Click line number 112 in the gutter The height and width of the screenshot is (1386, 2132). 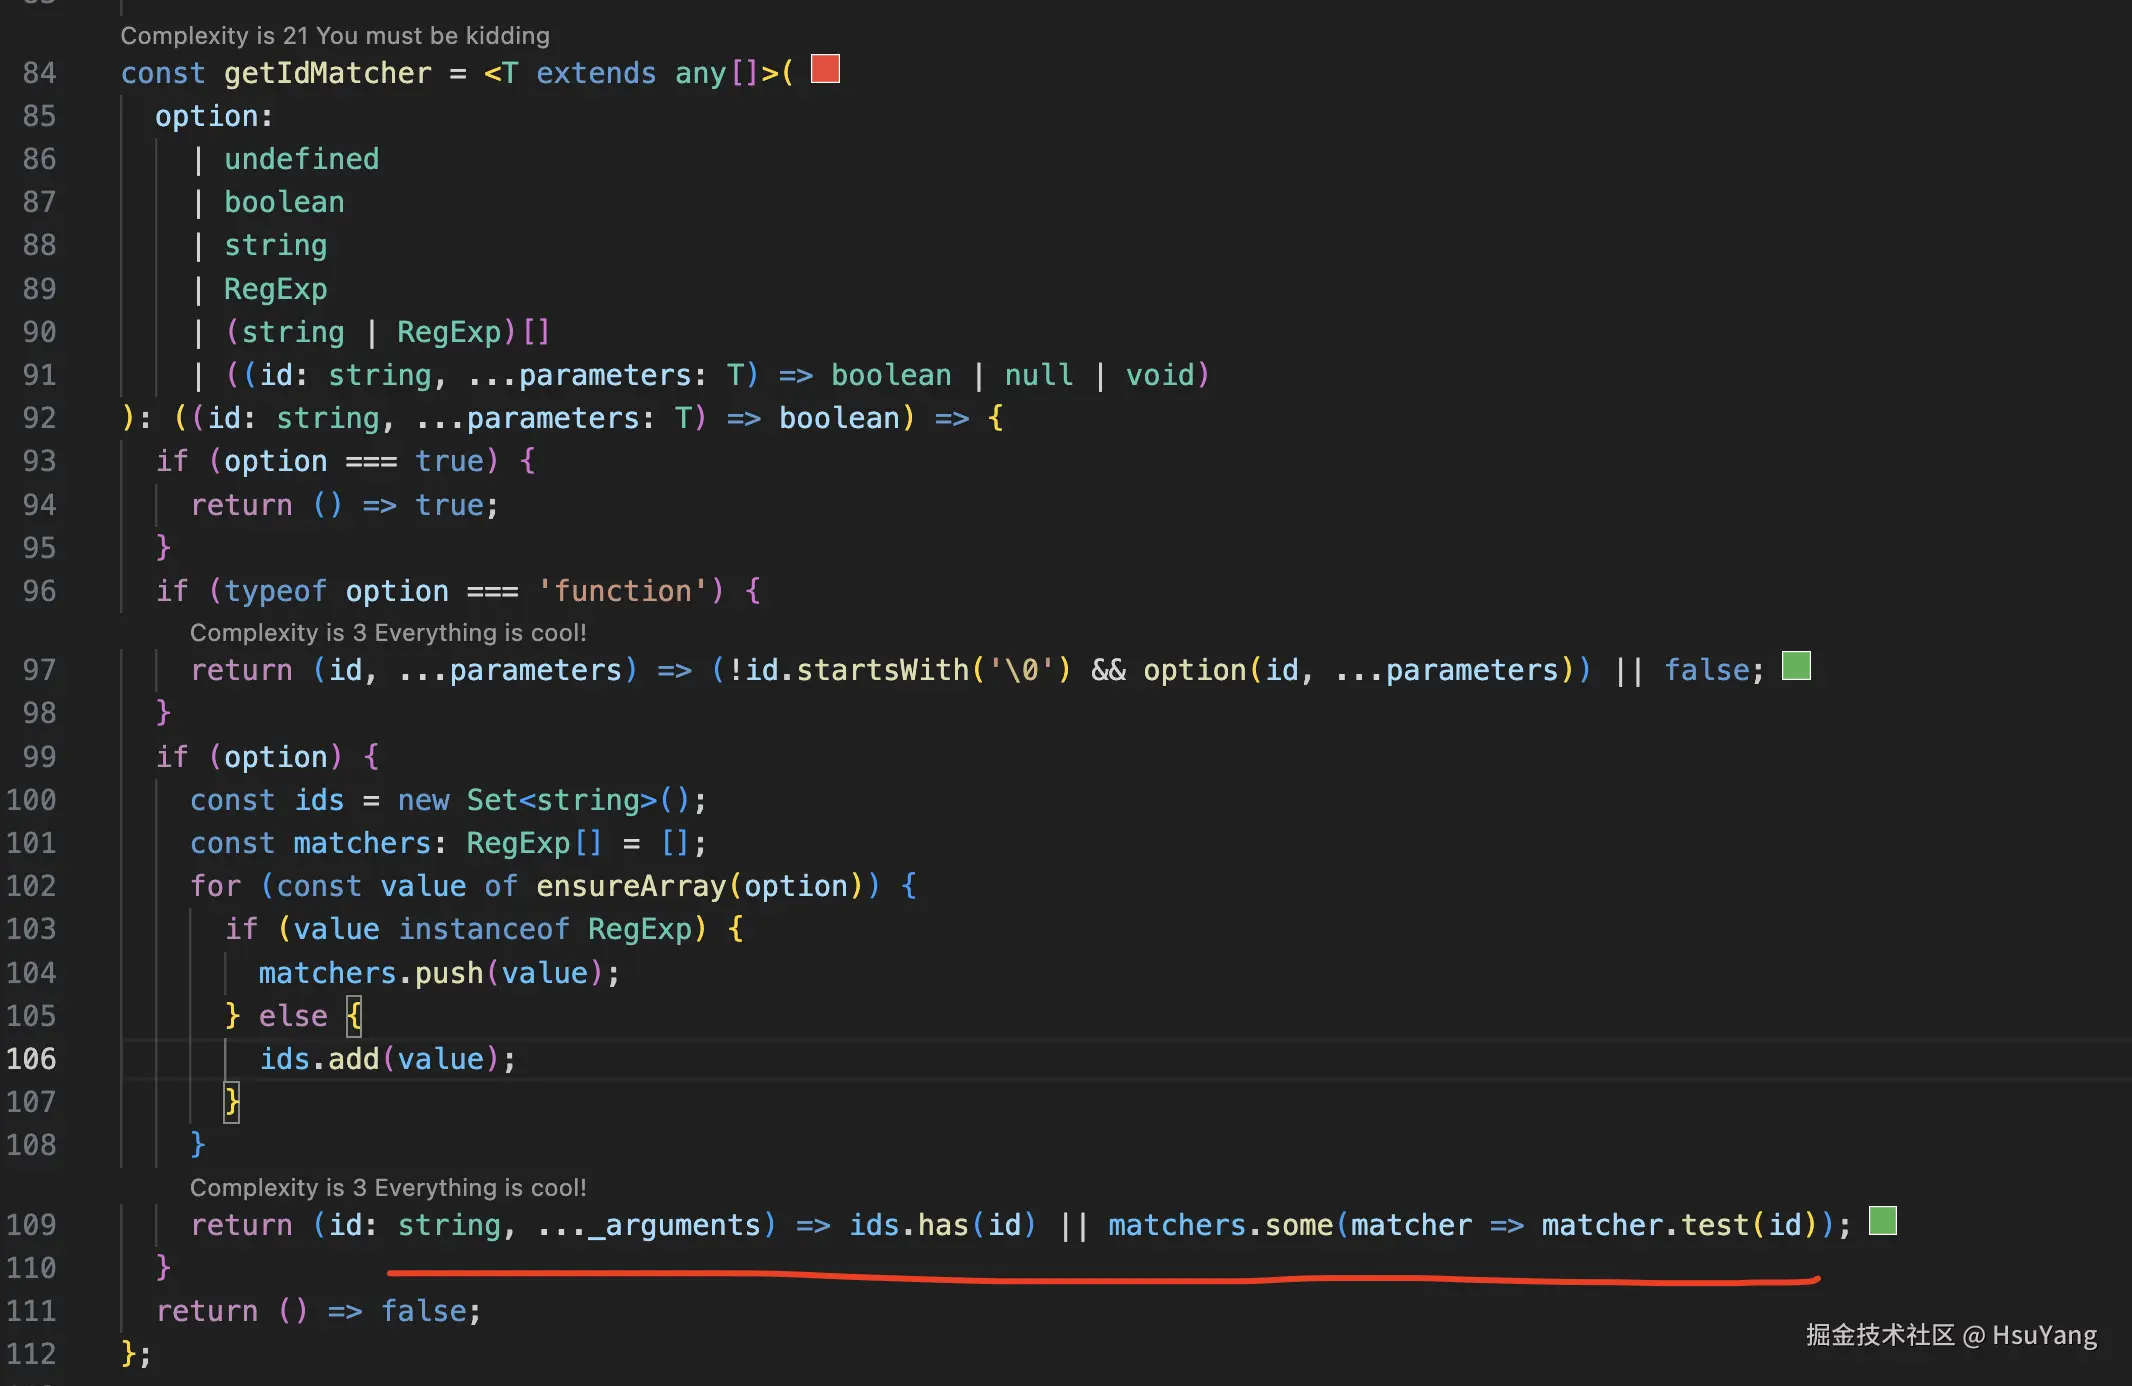click(32, 1354)
